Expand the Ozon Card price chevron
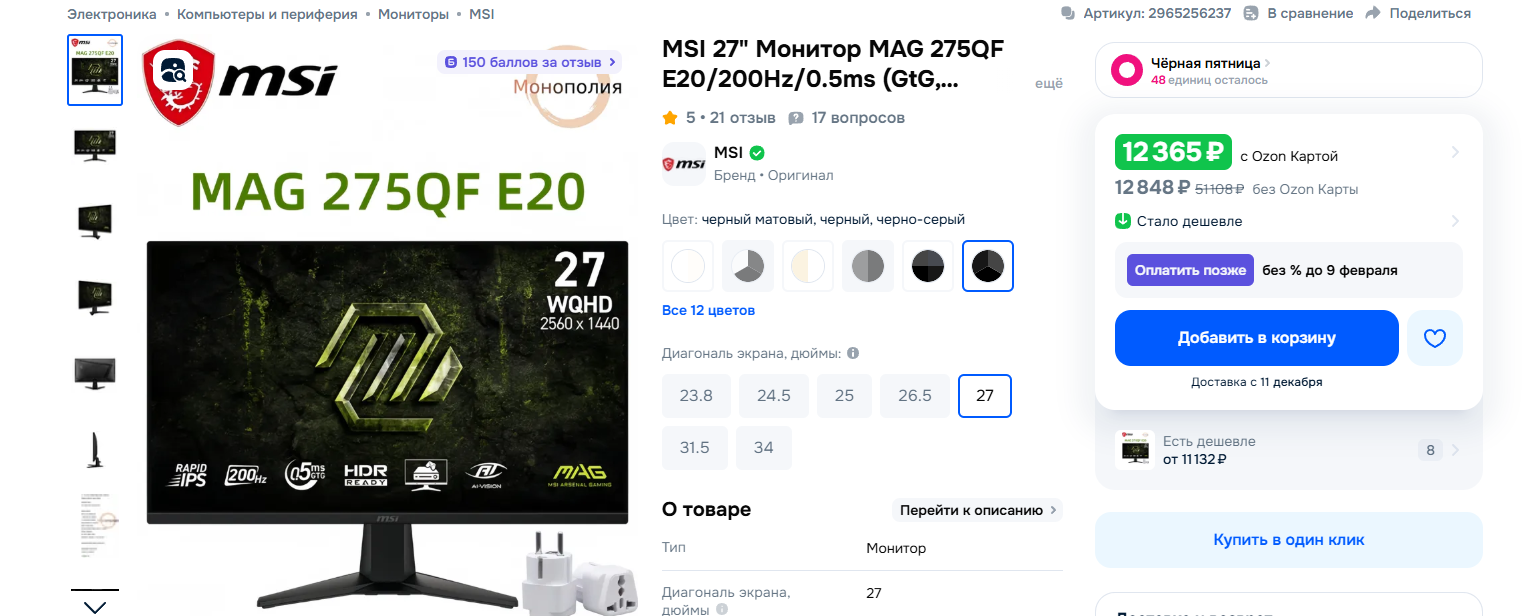 click(1455, 153)
